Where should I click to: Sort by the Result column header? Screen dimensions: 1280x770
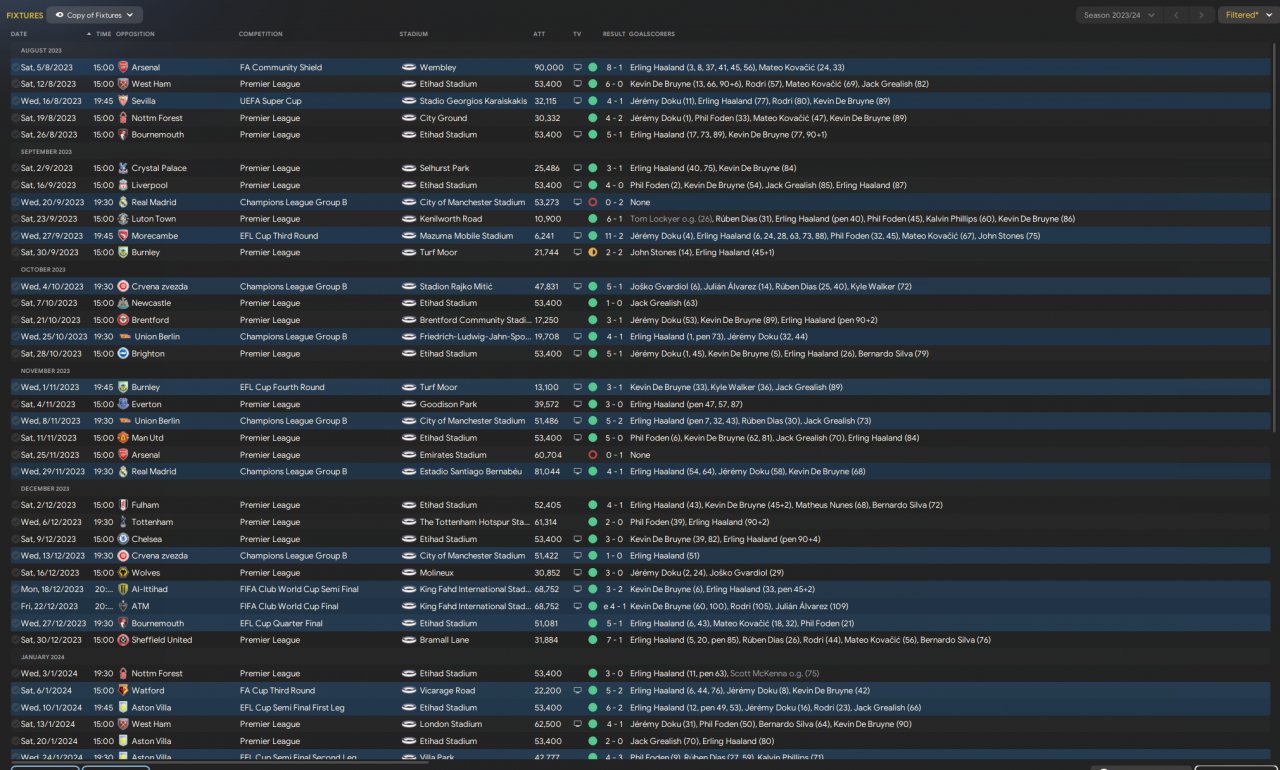click(x=614, y=34)
